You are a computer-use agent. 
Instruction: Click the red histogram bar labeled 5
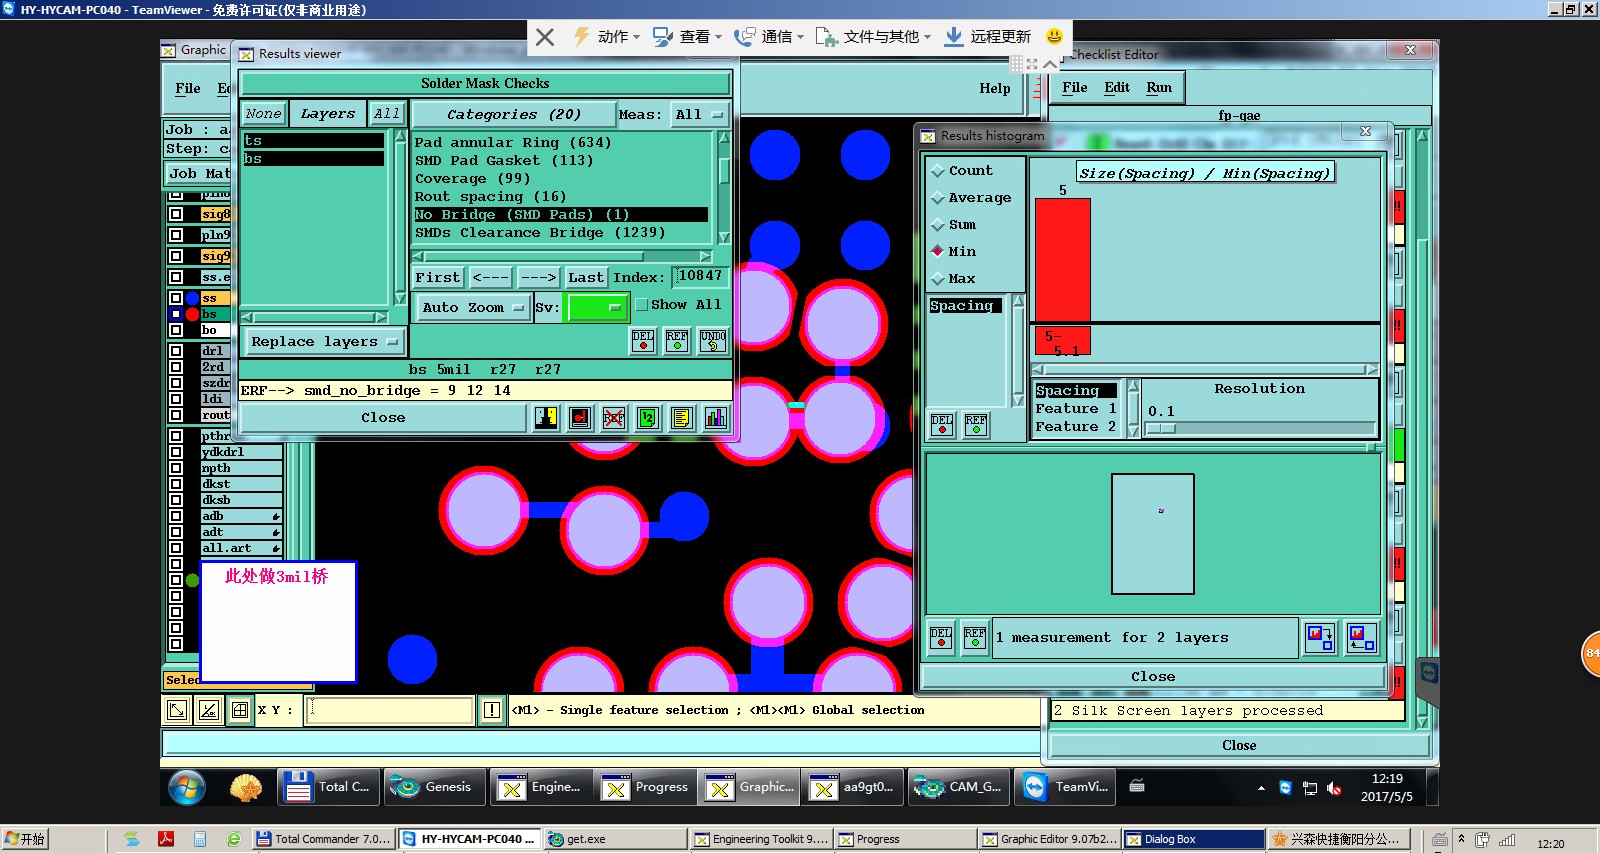pos(1063,260)
